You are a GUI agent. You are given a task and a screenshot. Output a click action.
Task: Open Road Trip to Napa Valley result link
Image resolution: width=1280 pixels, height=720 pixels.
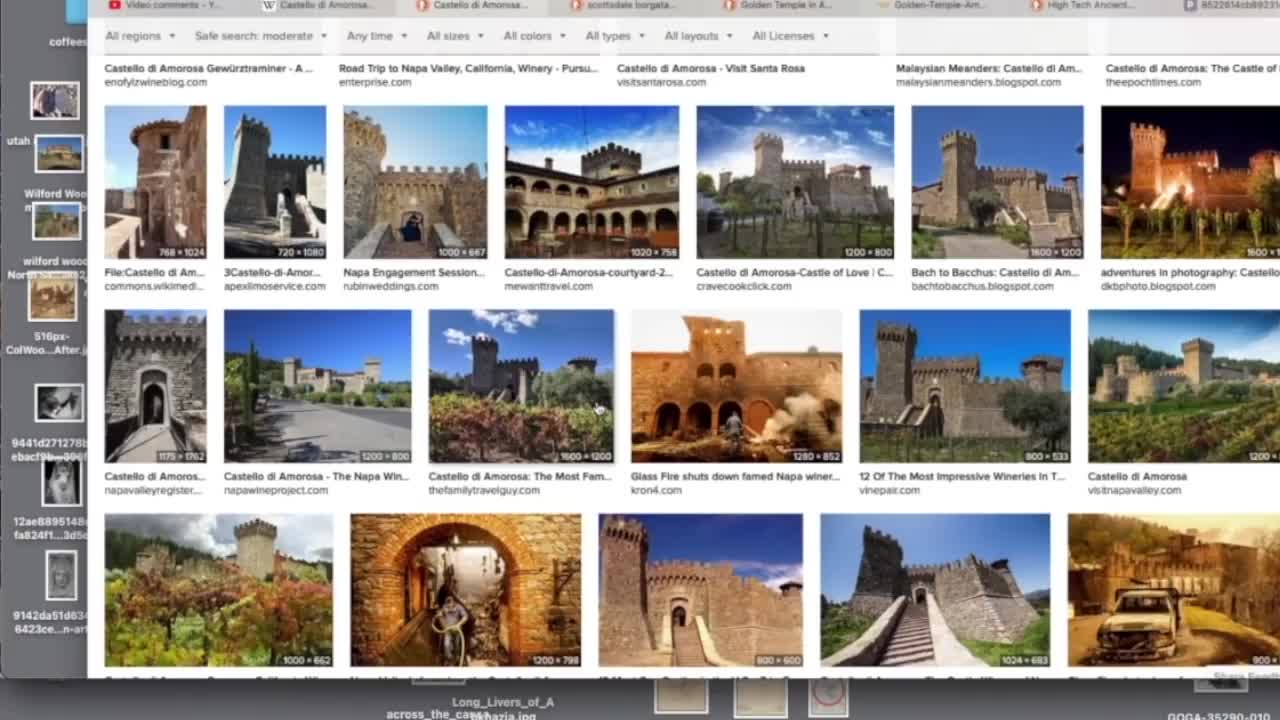(468, 69)
